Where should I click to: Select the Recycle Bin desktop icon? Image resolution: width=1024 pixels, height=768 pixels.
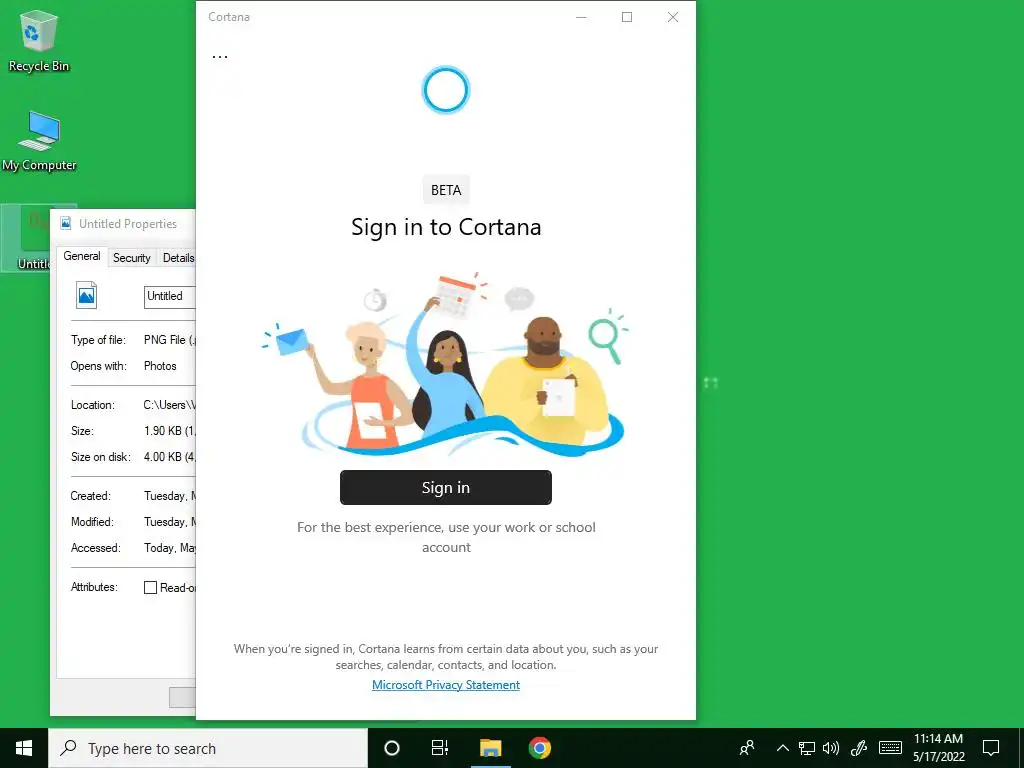click(39, 41)
